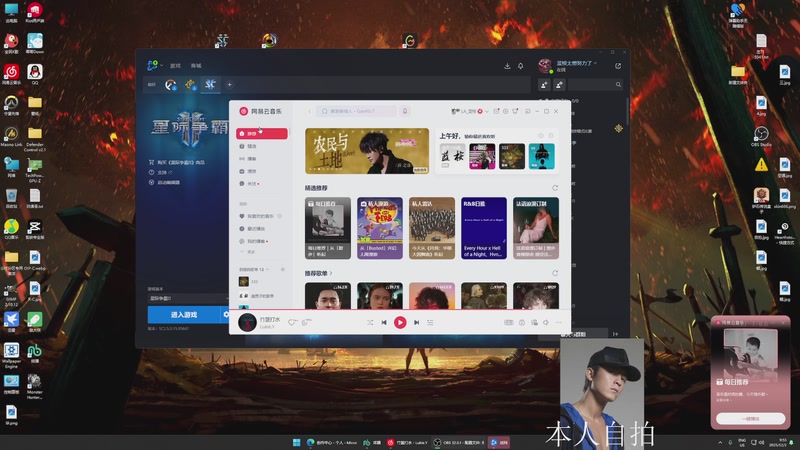The width and height of the screenshot is (800, 450).
Task: Go back with NetEase navigation arrow
Action: [x=309, y=111]
